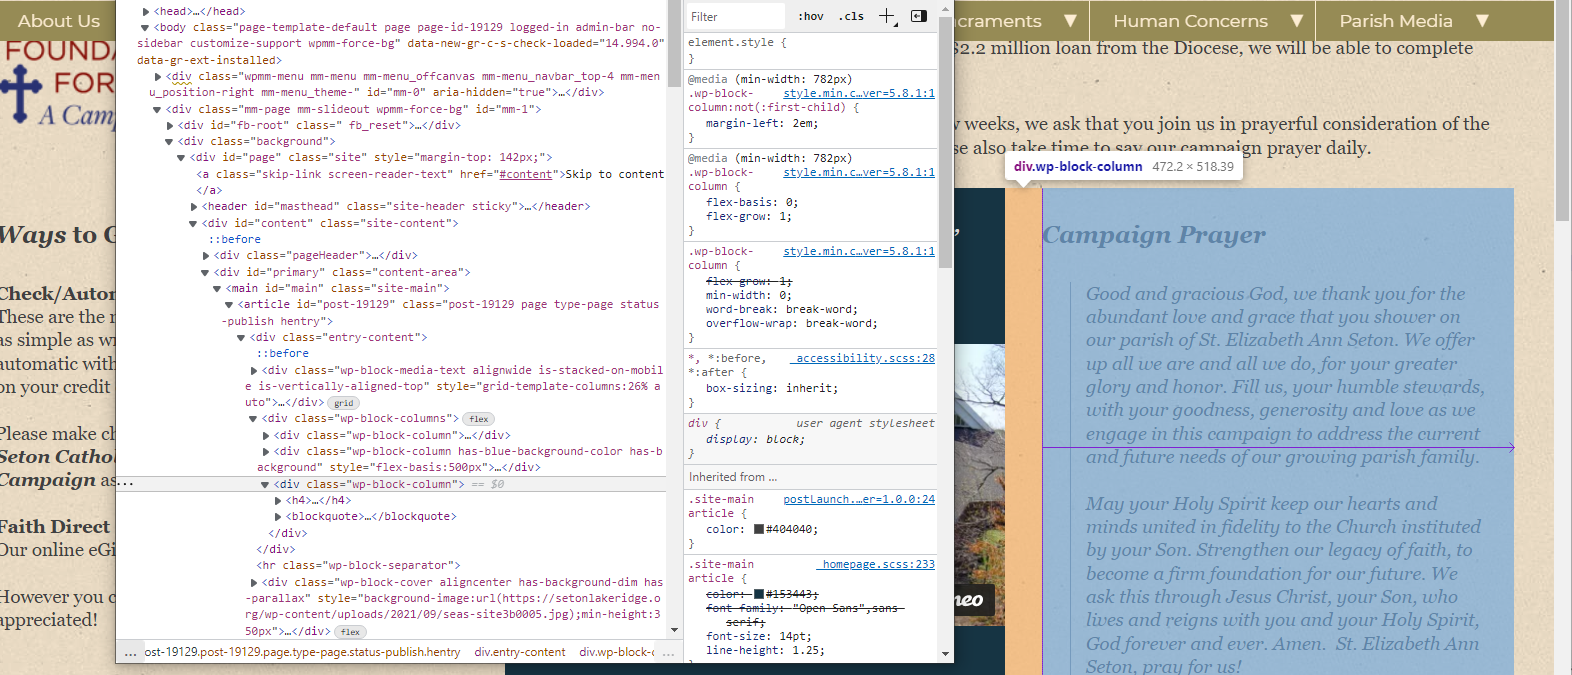Click the flex badge beside wp-block-columns div
This screenshot has width=1572, height=675.
click(x=479, y=419)
